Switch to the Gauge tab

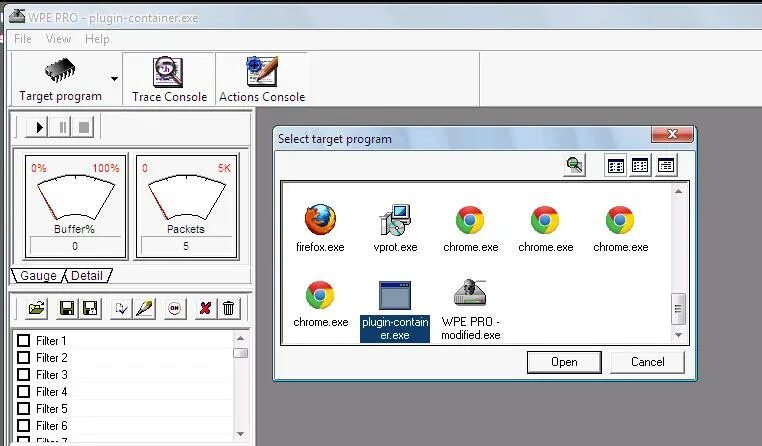click(38, 275)
